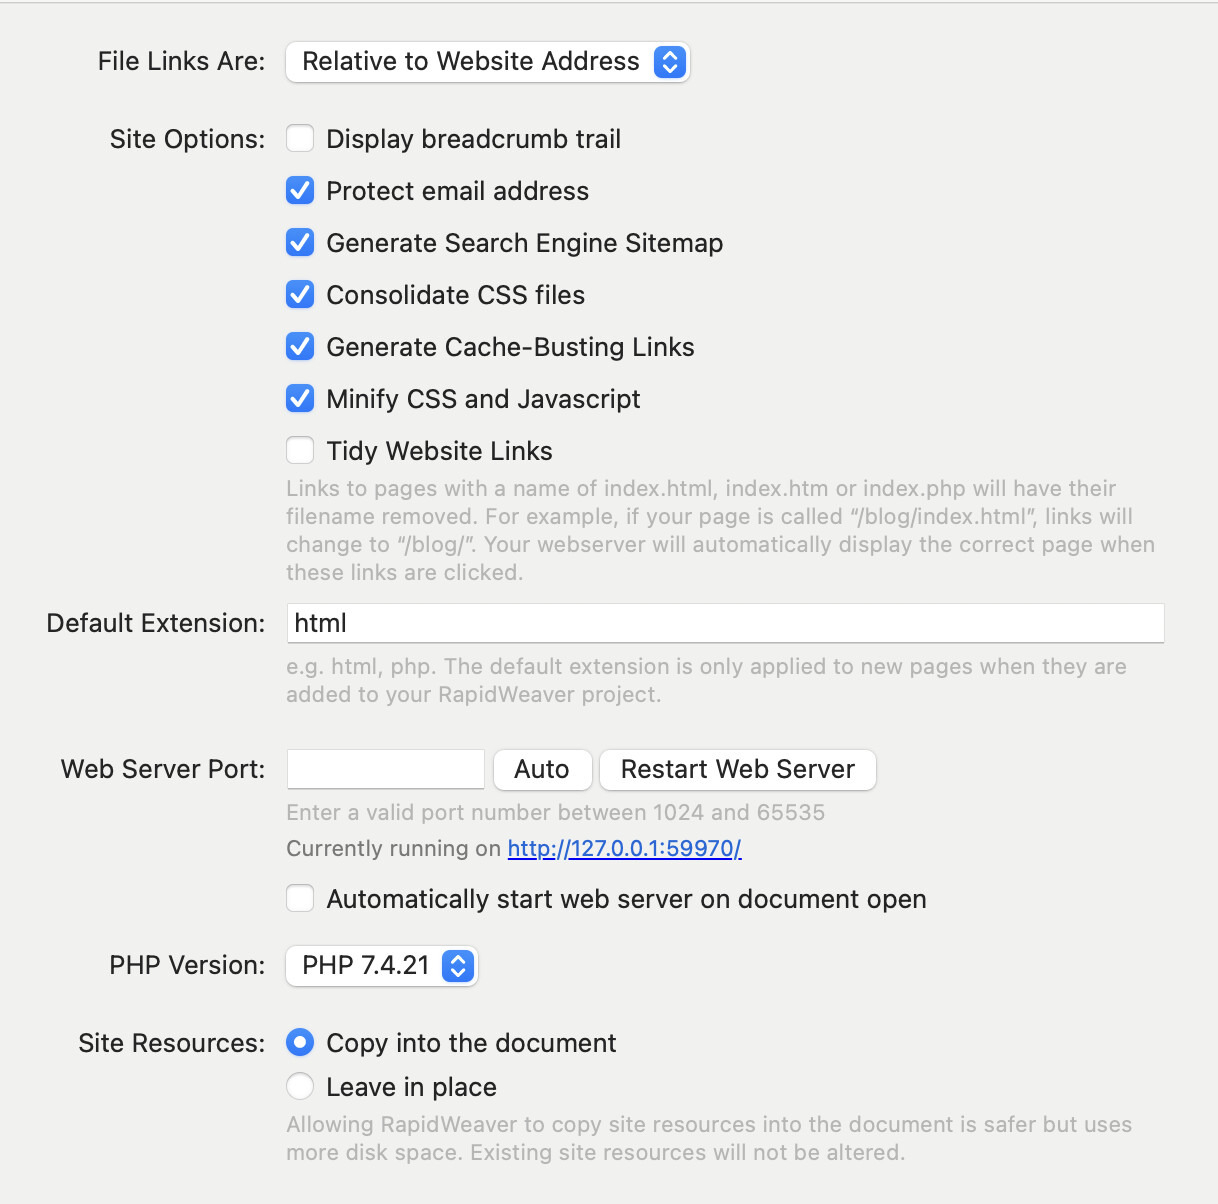Click the Default Extension text field
This screenshot has width=1218, height=1204.
pos(724,623)
